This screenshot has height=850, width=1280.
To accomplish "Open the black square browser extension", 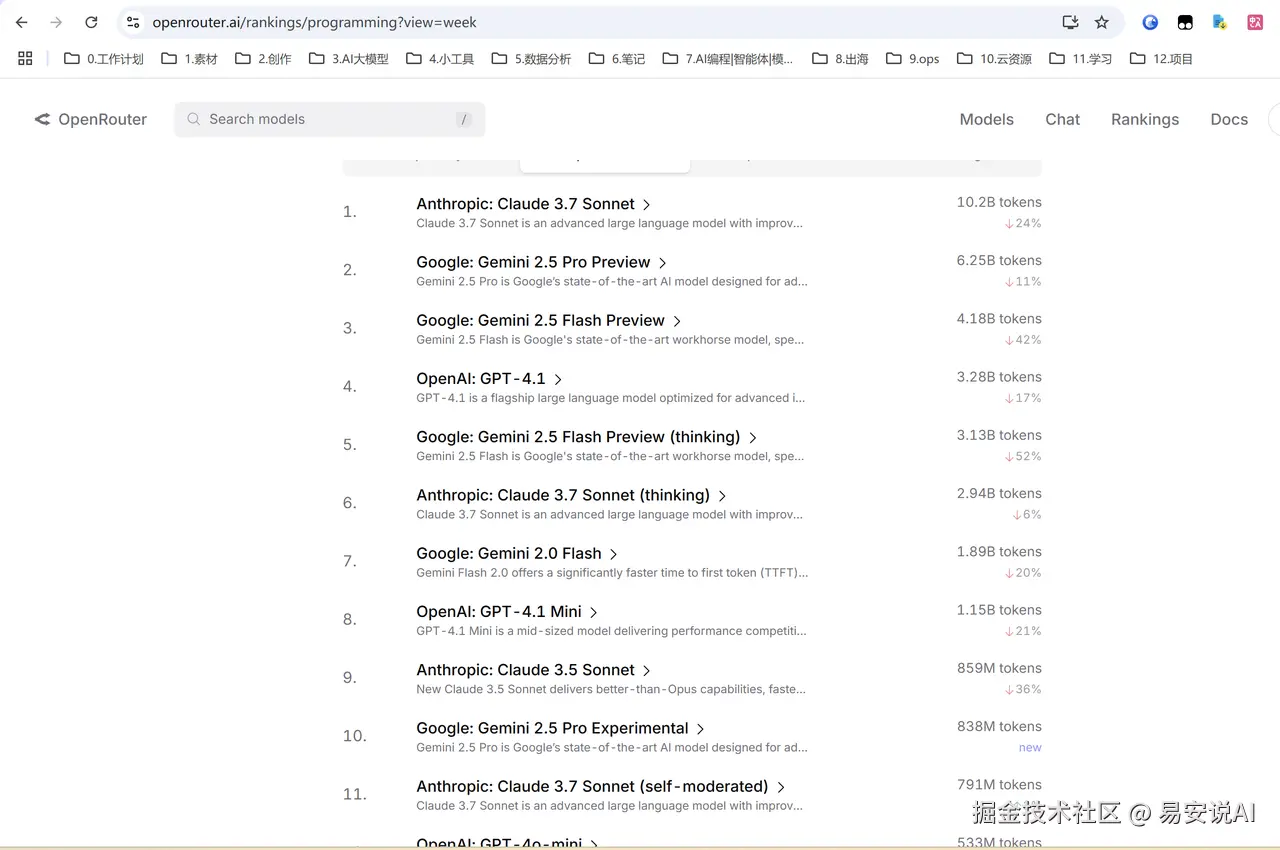I will coord(1185,22).
